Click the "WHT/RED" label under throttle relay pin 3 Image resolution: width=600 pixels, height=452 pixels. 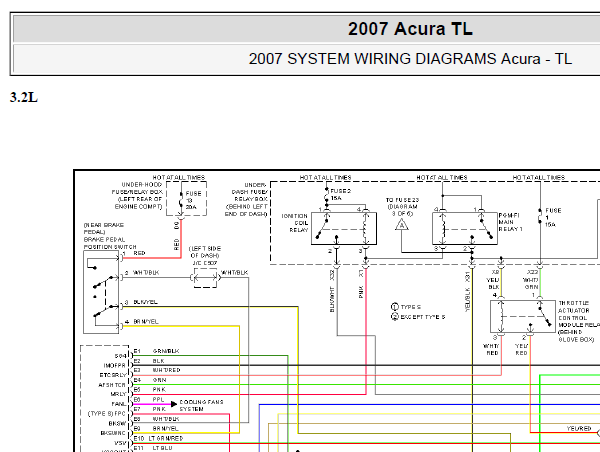coord(492,349)
